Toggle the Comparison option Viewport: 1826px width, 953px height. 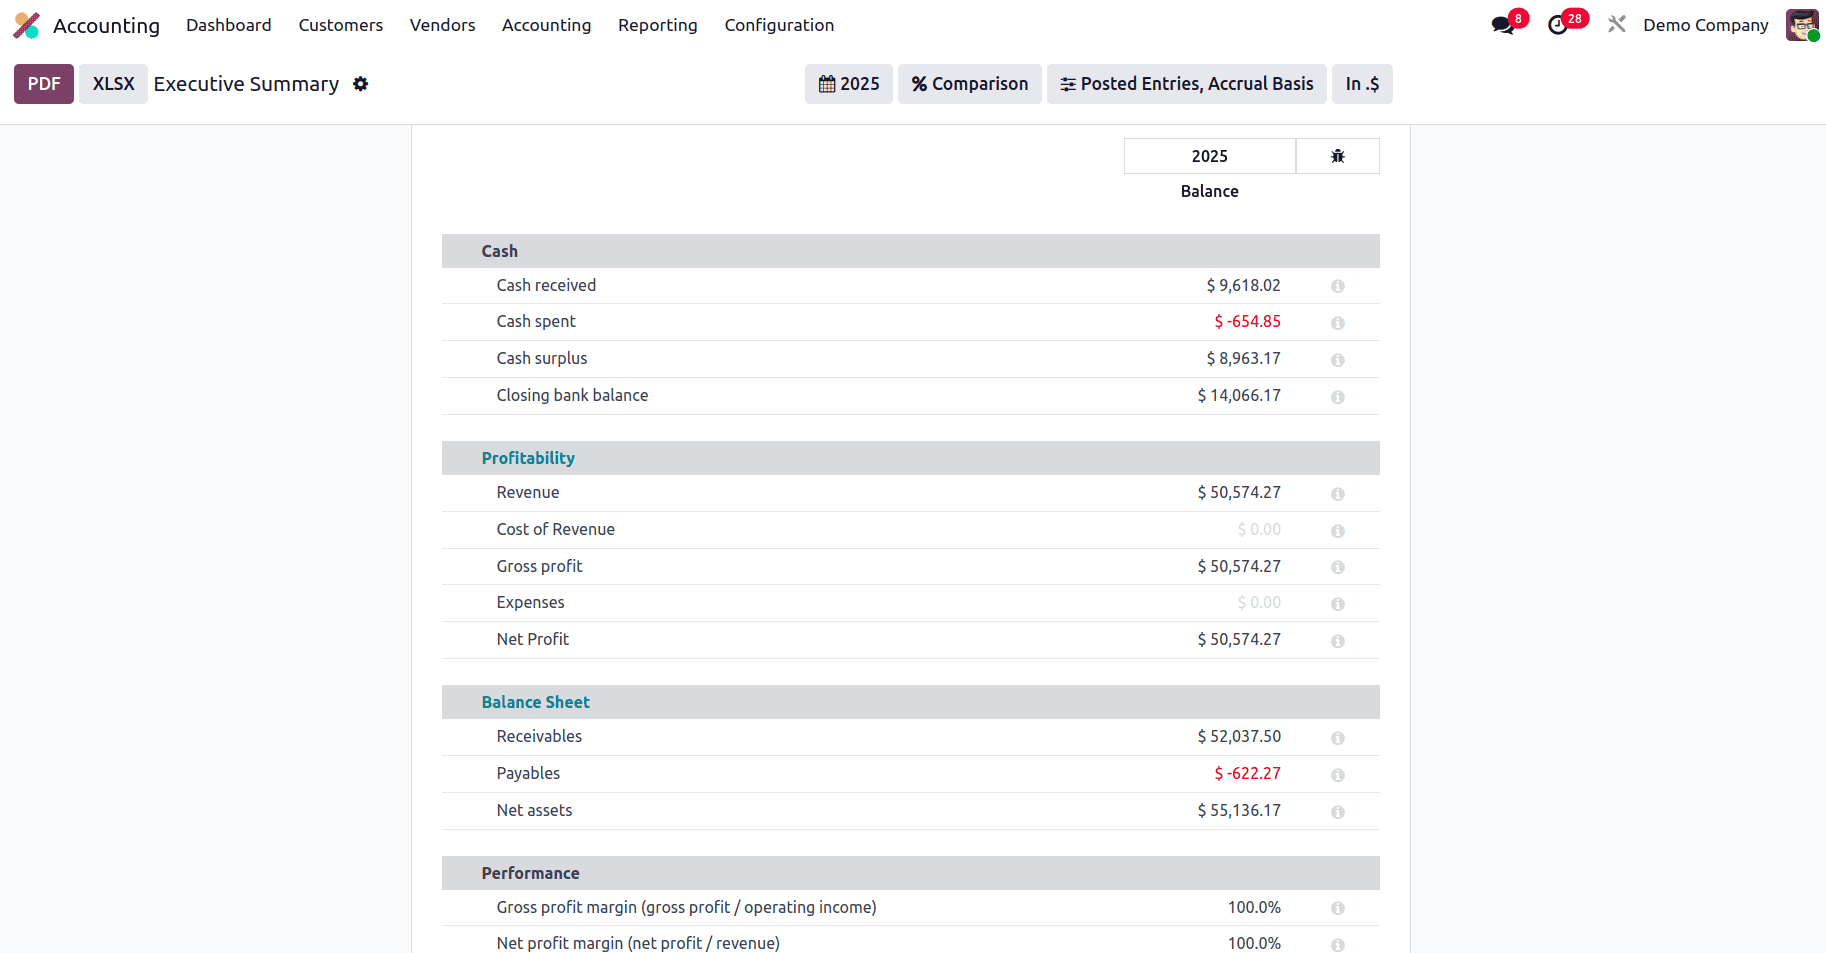[969, 84]
